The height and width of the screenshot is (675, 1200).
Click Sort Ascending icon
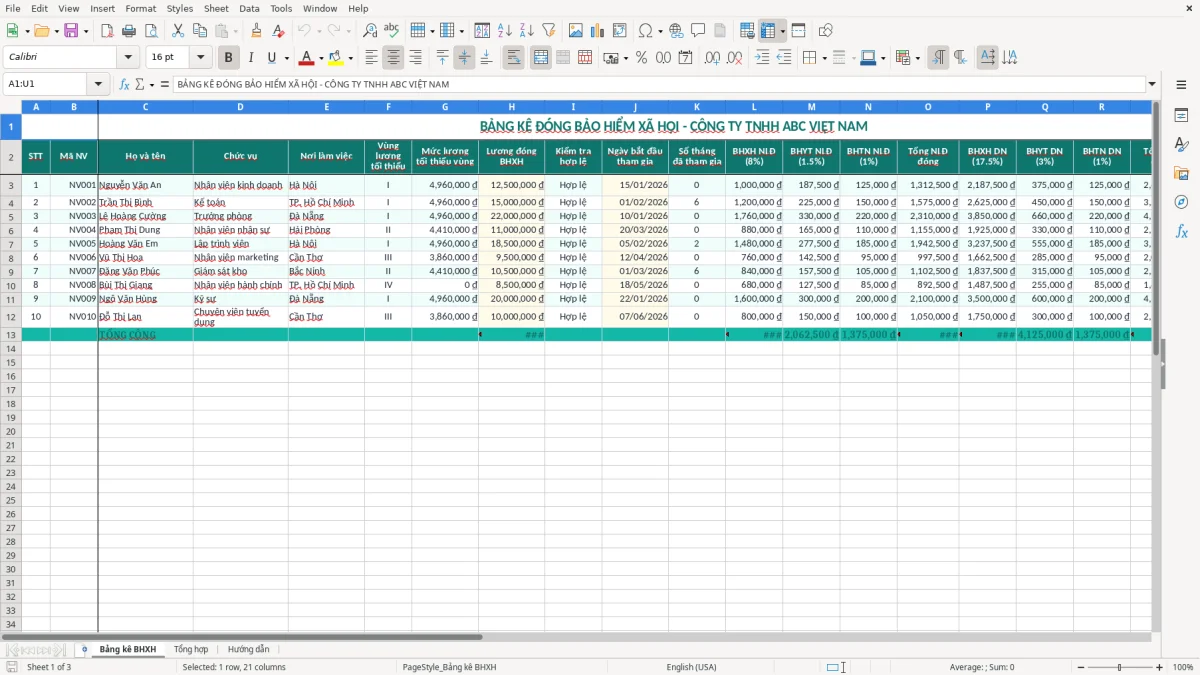pyautogui.click(x=505, y=31)
